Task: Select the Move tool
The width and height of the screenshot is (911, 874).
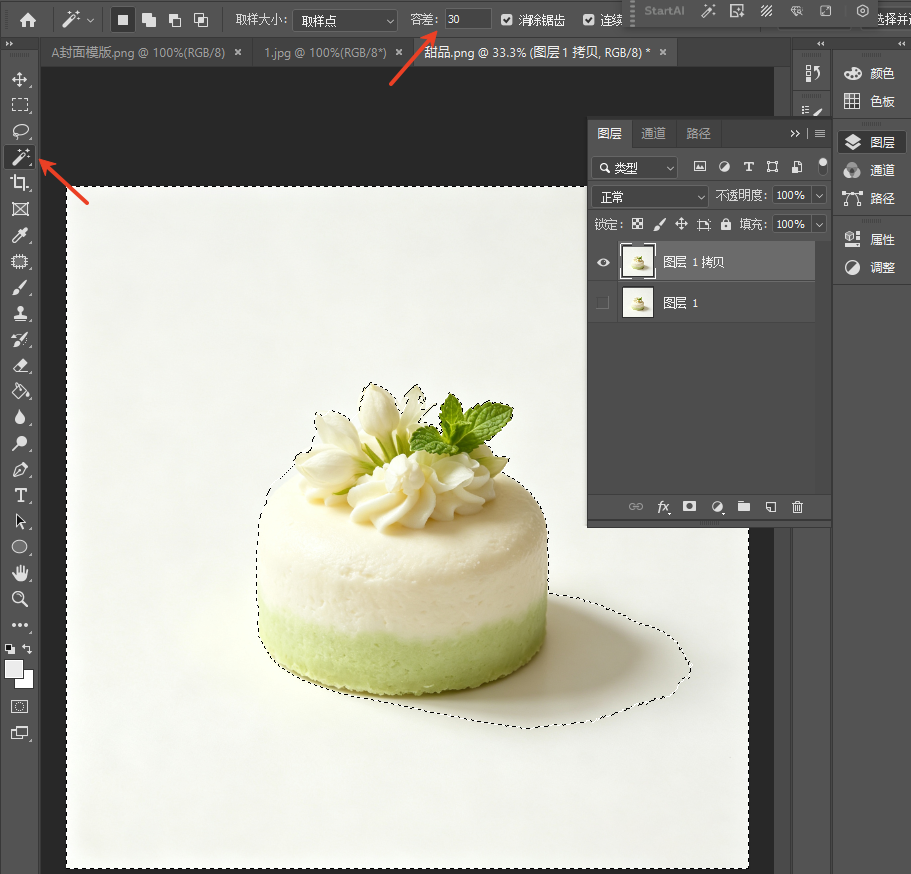Action: 20,79
